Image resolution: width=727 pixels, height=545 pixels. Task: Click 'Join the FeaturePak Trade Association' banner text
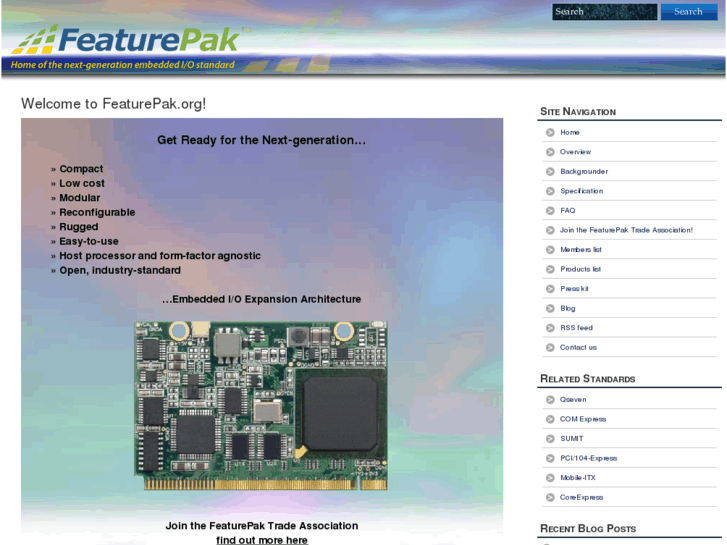pos(262,526)
